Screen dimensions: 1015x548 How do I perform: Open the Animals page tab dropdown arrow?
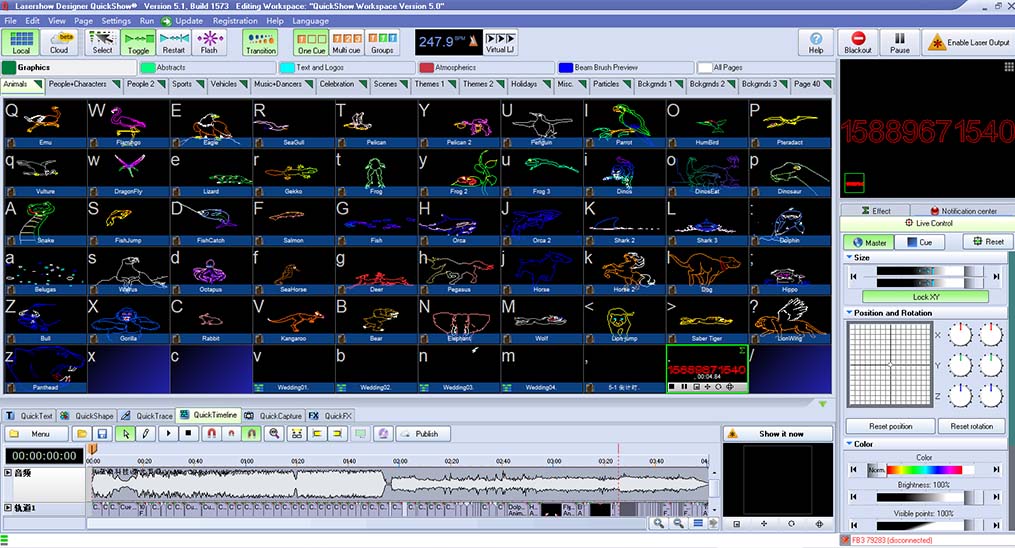[38, 84]
